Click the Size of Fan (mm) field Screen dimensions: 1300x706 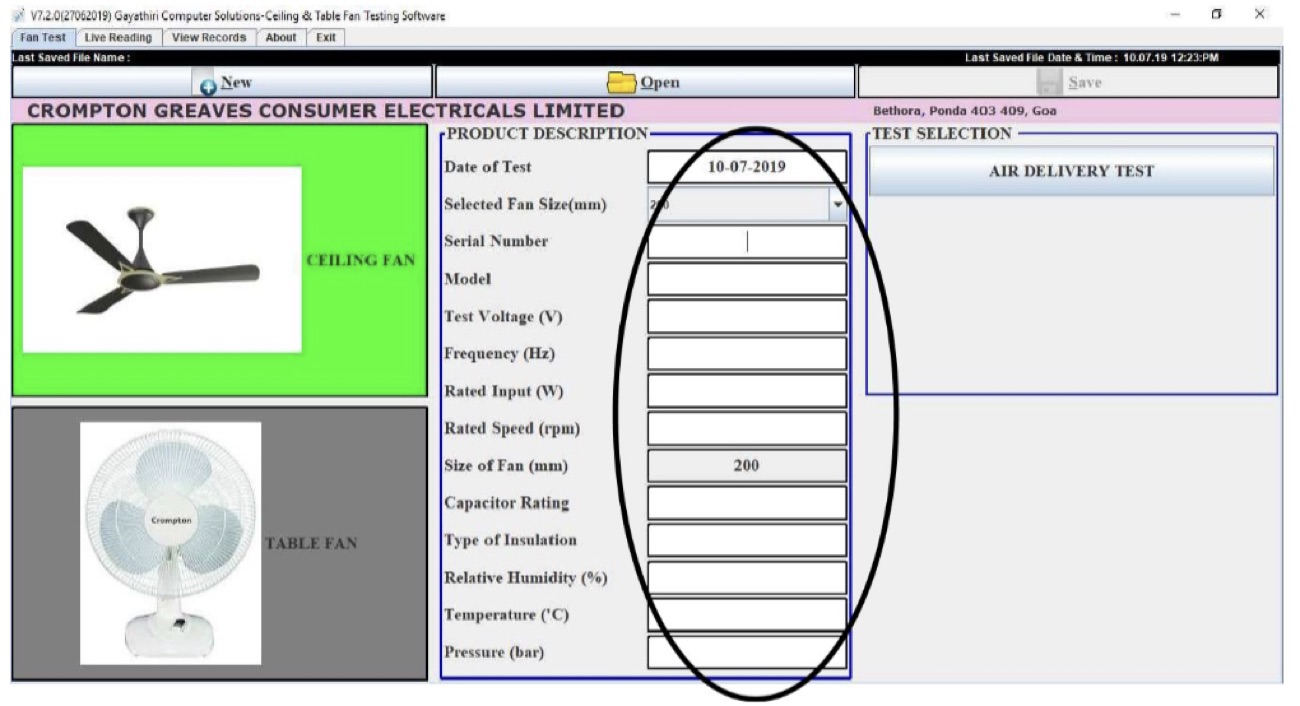[x=747, y=466]
